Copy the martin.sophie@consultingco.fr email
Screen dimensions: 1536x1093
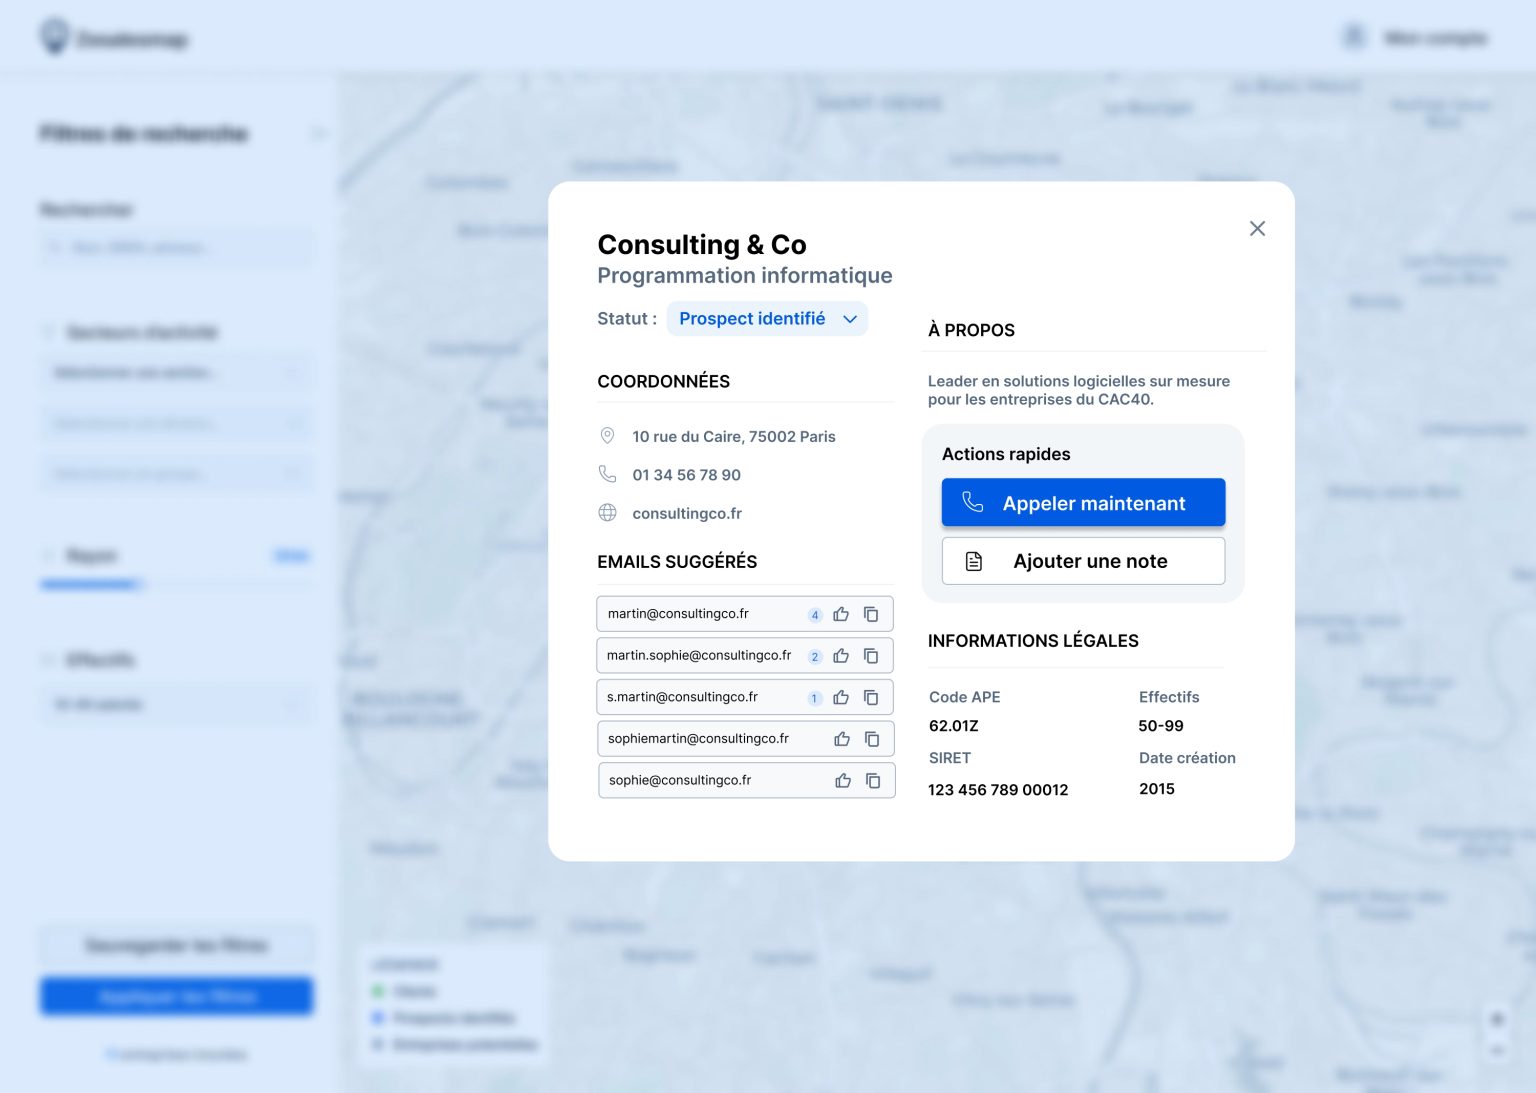click(x=871, y=656)
